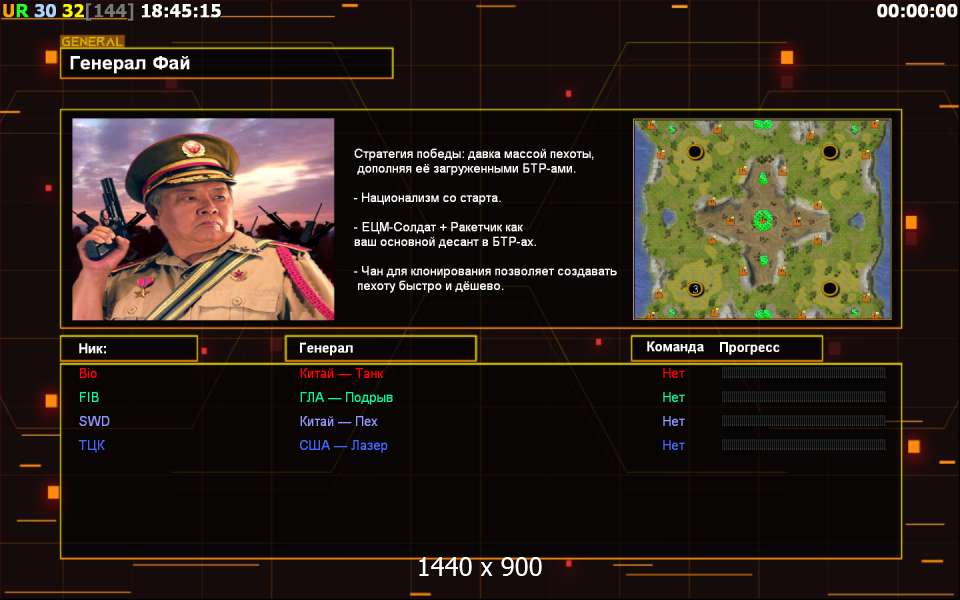Click 'ГЛА — Подрыв' general entry
This screenshot has height=600, width=960.
click(347, 397)
